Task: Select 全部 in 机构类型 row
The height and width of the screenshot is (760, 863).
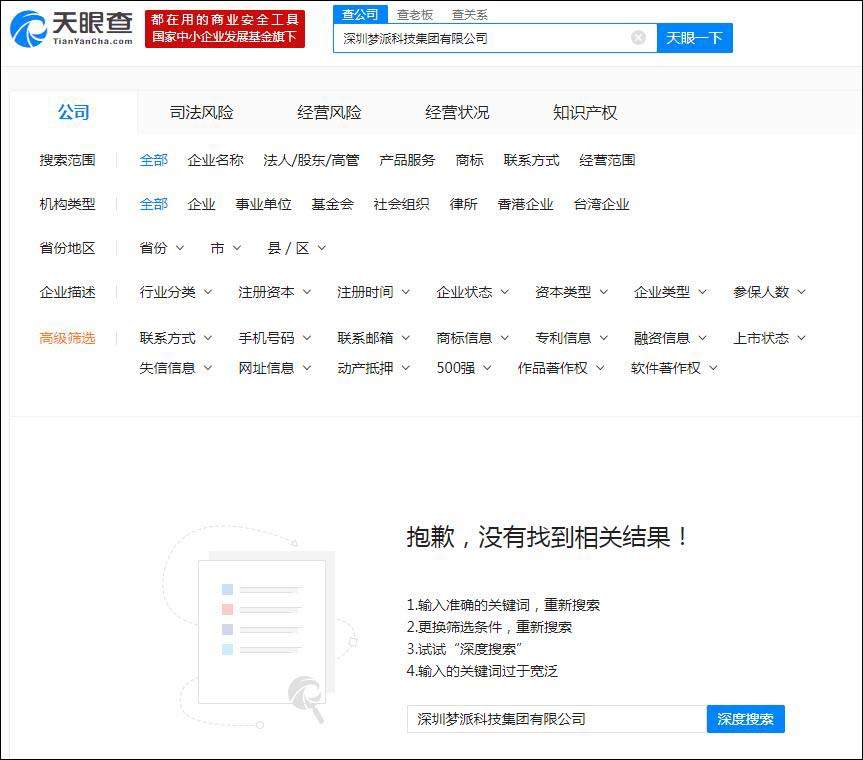Action: pyautogui.click(x=154, y=204)
